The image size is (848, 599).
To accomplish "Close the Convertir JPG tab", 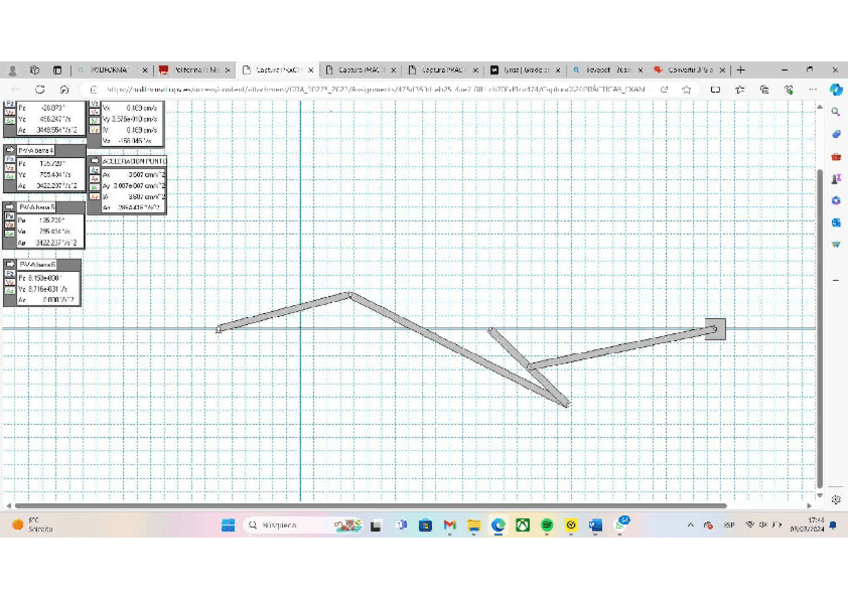I will coord(723,70).
